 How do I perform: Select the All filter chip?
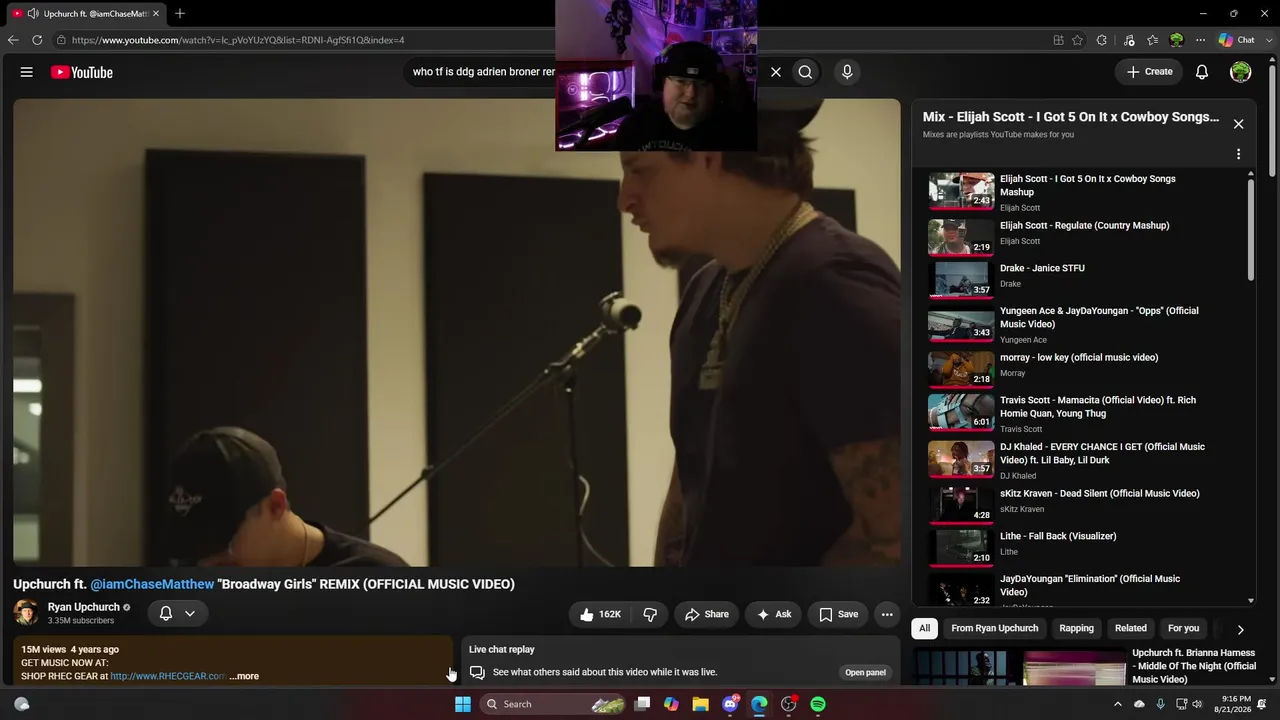click(924, 628)
